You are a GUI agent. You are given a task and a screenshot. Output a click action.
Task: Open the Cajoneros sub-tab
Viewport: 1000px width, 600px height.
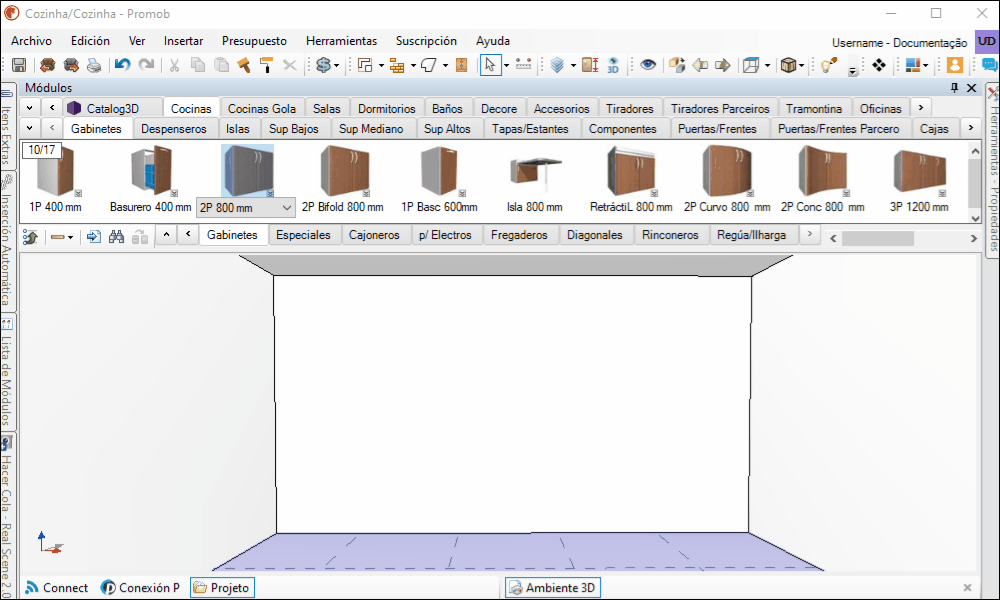click(374, 235)
